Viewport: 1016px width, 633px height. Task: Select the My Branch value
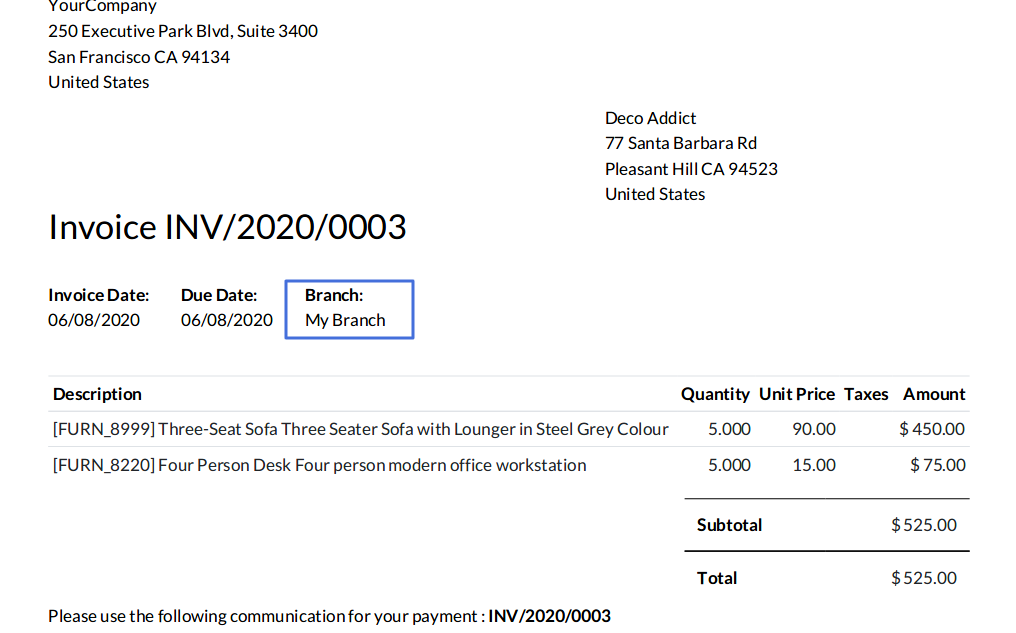[345, 321]
